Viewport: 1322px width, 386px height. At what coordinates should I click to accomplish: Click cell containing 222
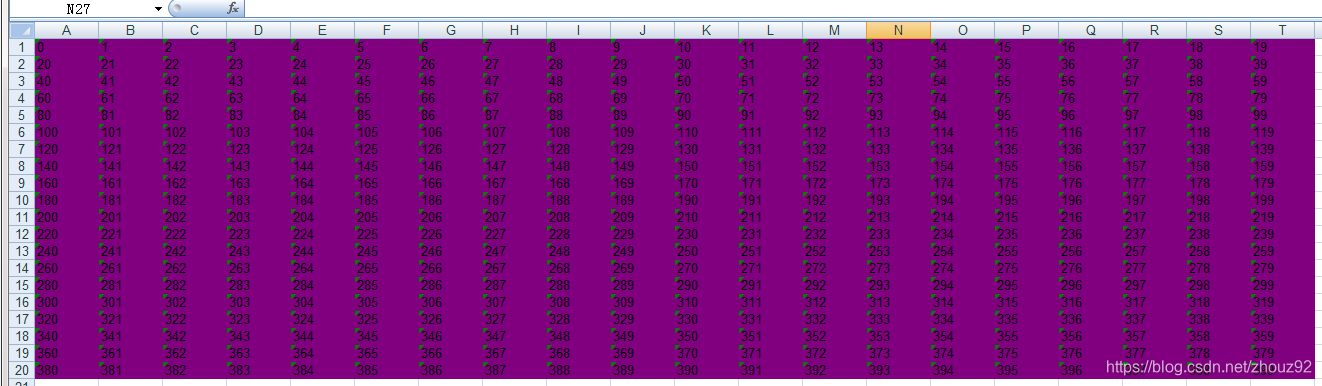(x=194, y=234)
